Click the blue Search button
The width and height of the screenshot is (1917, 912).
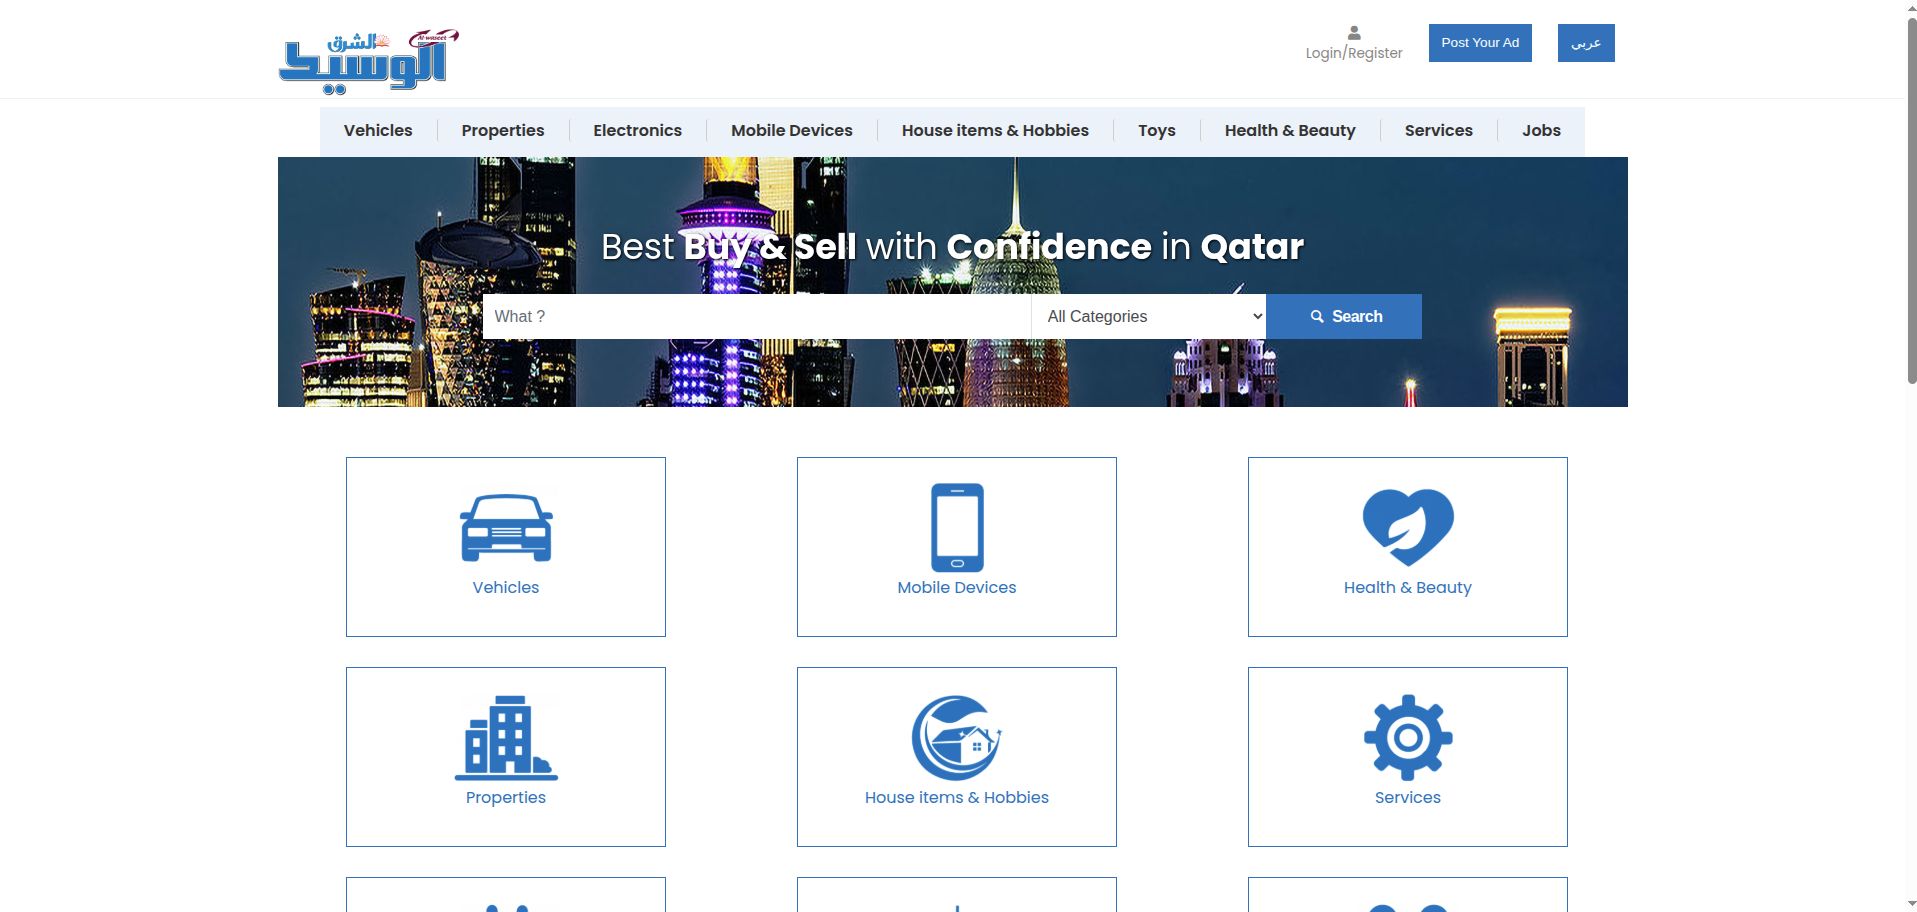point(1343,316)
